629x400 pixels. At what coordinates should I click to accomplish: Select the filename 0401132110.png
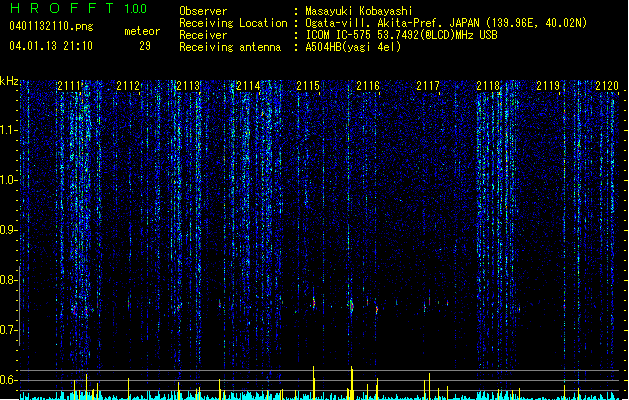(51, 26)
